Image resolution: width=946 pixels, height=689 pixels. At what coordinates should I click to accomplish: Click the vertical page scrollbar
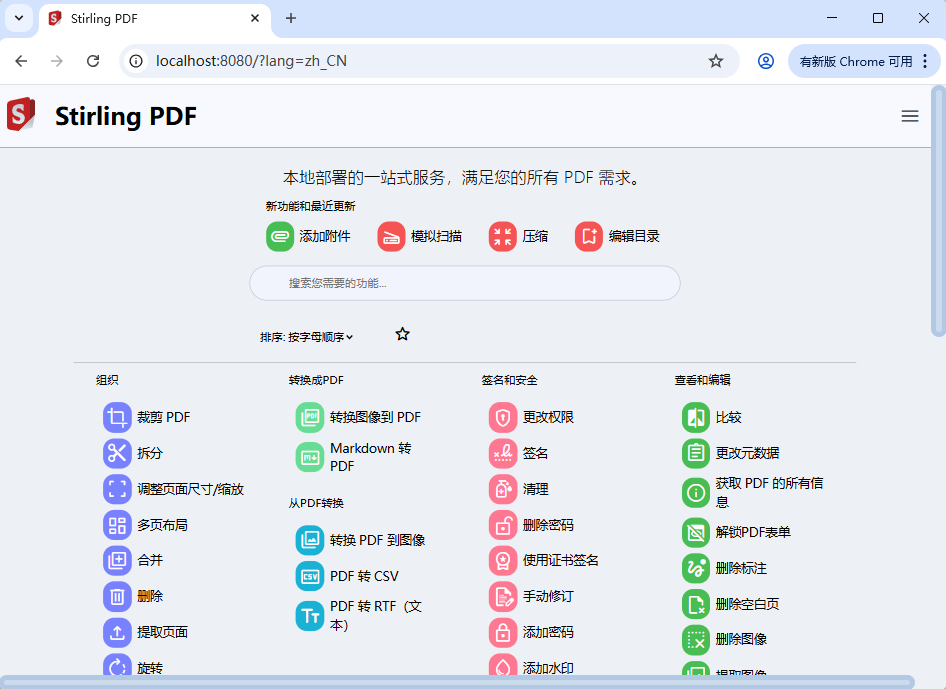[938, 211]
